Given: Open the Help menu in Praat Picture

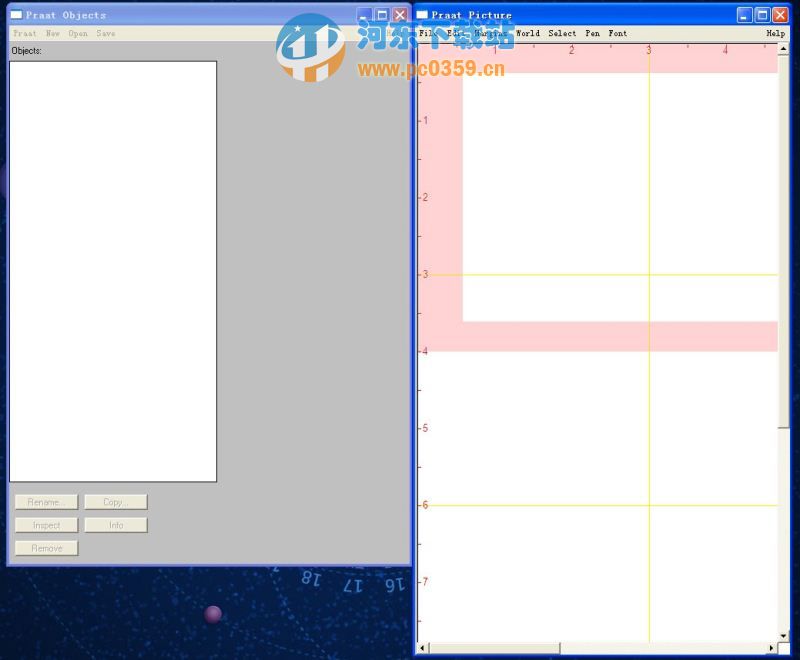Looking at the screenshot, I should pyautogui.click(x=776, y=33).
